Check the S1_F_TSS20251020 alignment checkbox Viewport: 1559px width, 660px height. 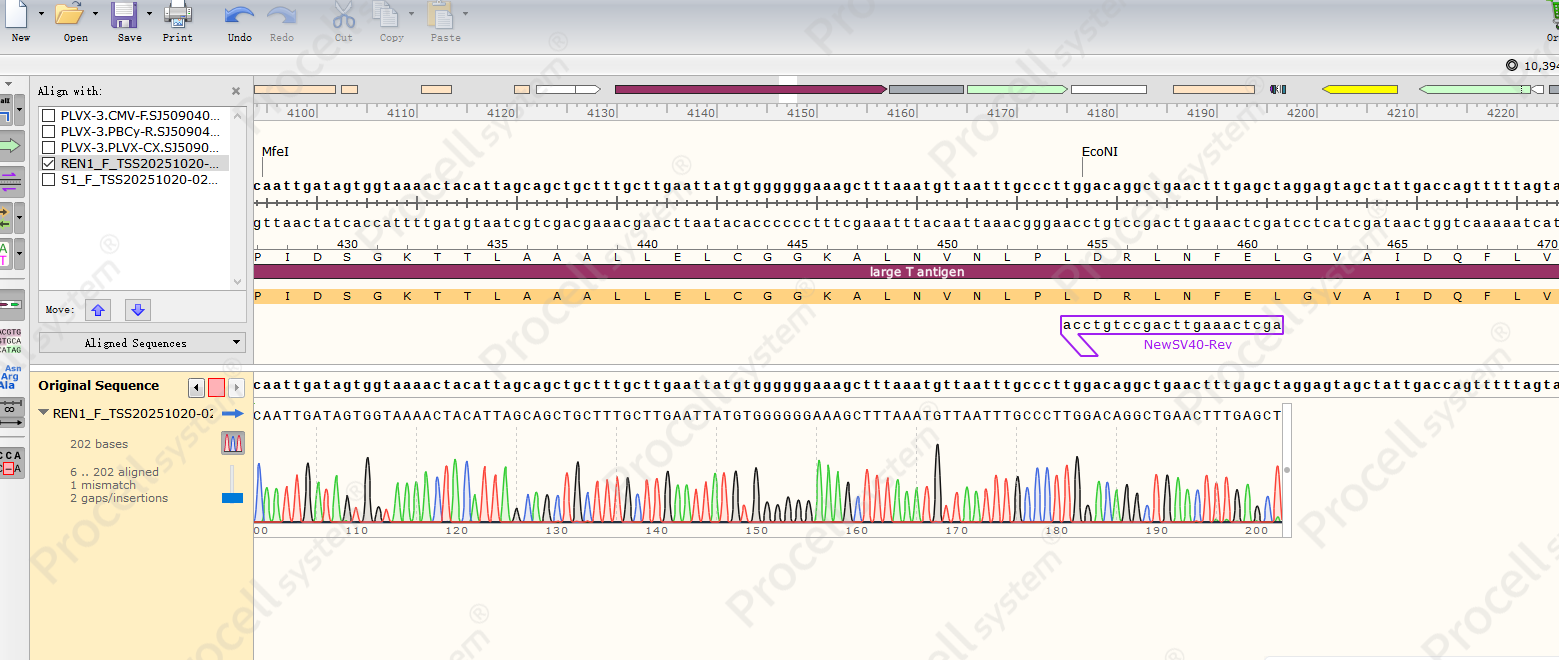point(47,178)
